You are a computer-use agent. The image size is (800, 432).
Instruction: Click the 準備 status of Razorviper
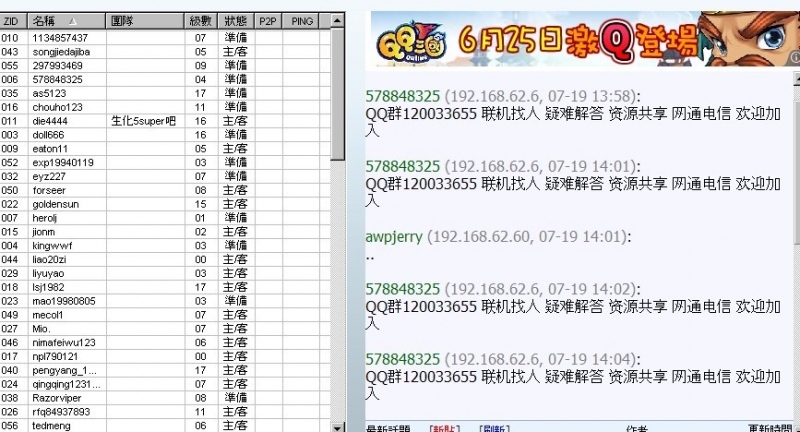[235, 397]
